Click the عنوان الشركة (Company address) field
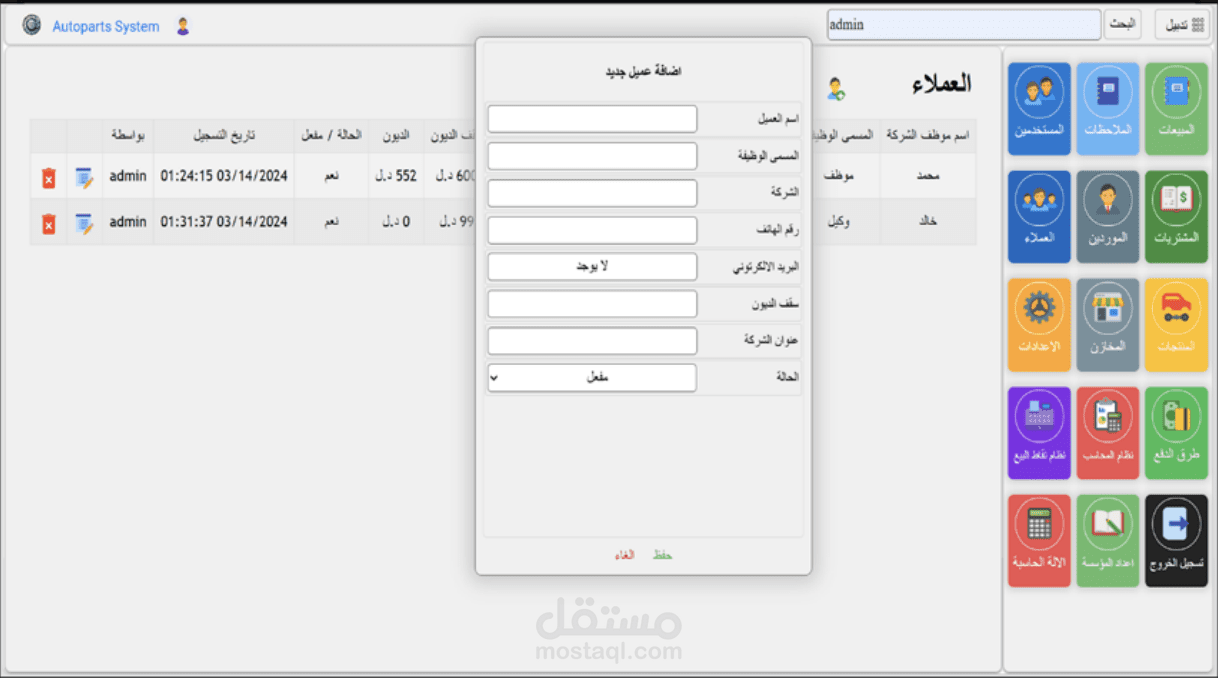Screen dimensions: 1218x678 coord(592,341)
